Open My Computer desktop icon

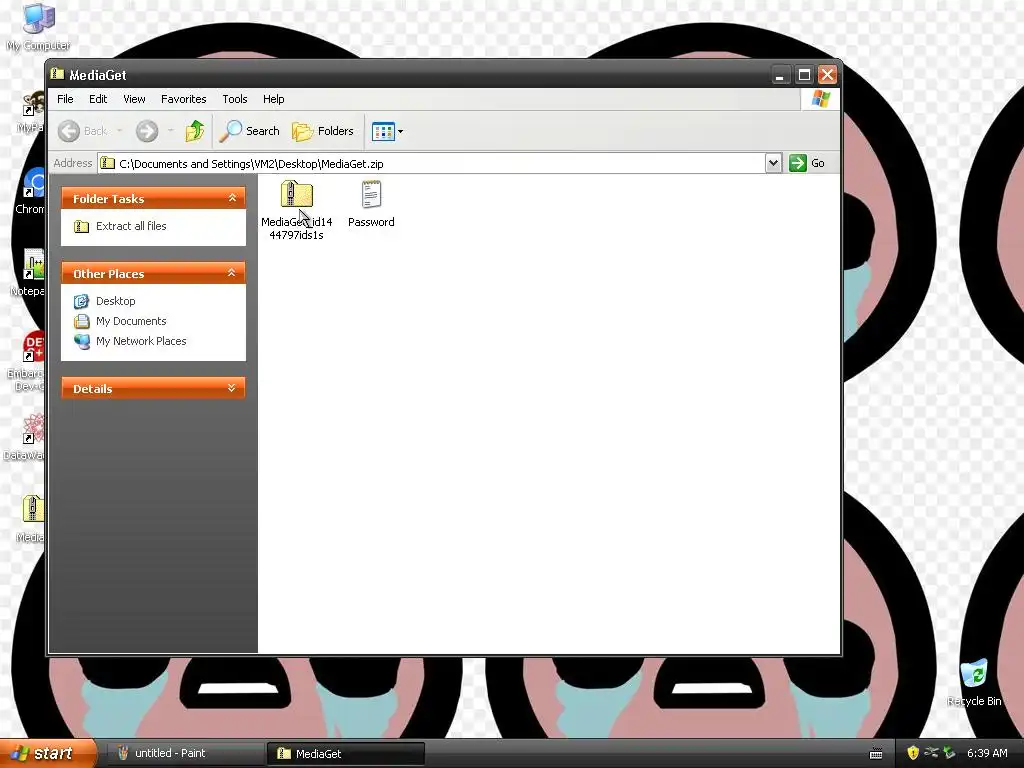tap(38, 27)
